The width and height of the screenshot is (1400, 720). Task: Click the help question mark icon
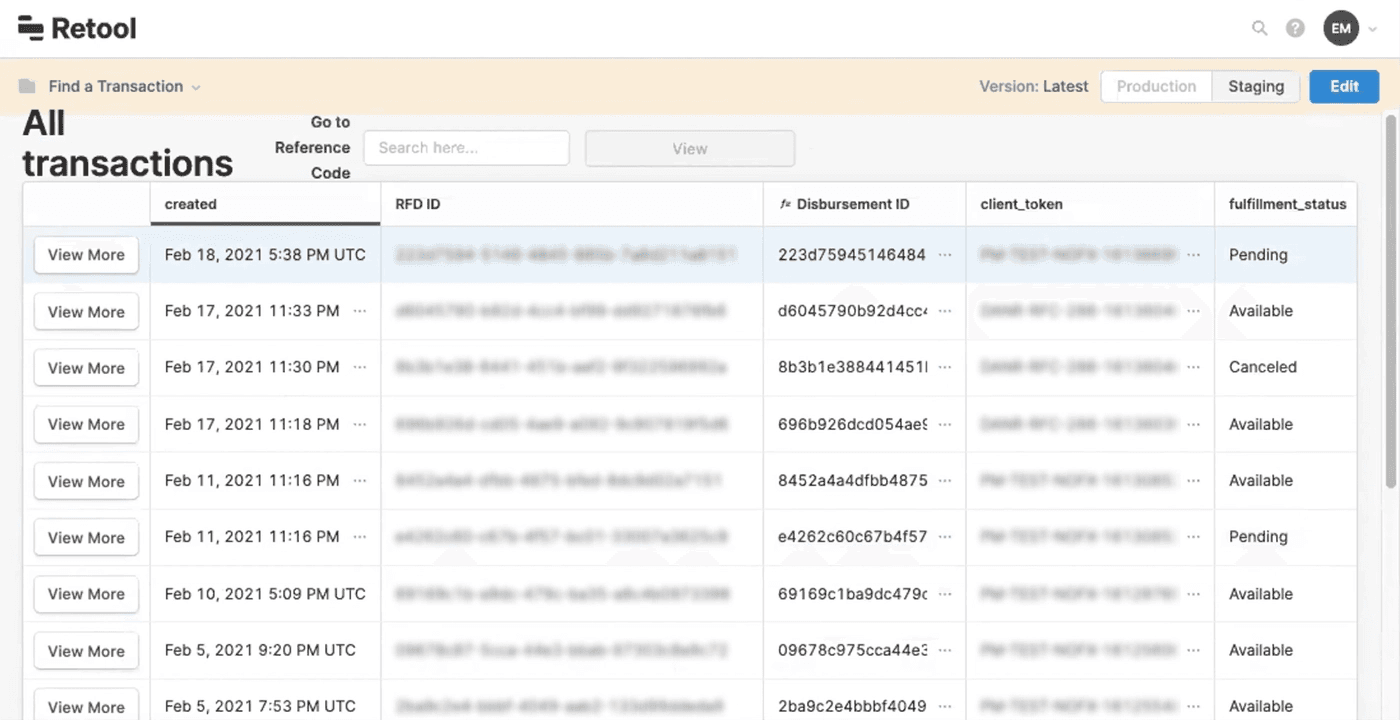(1295, 28)
